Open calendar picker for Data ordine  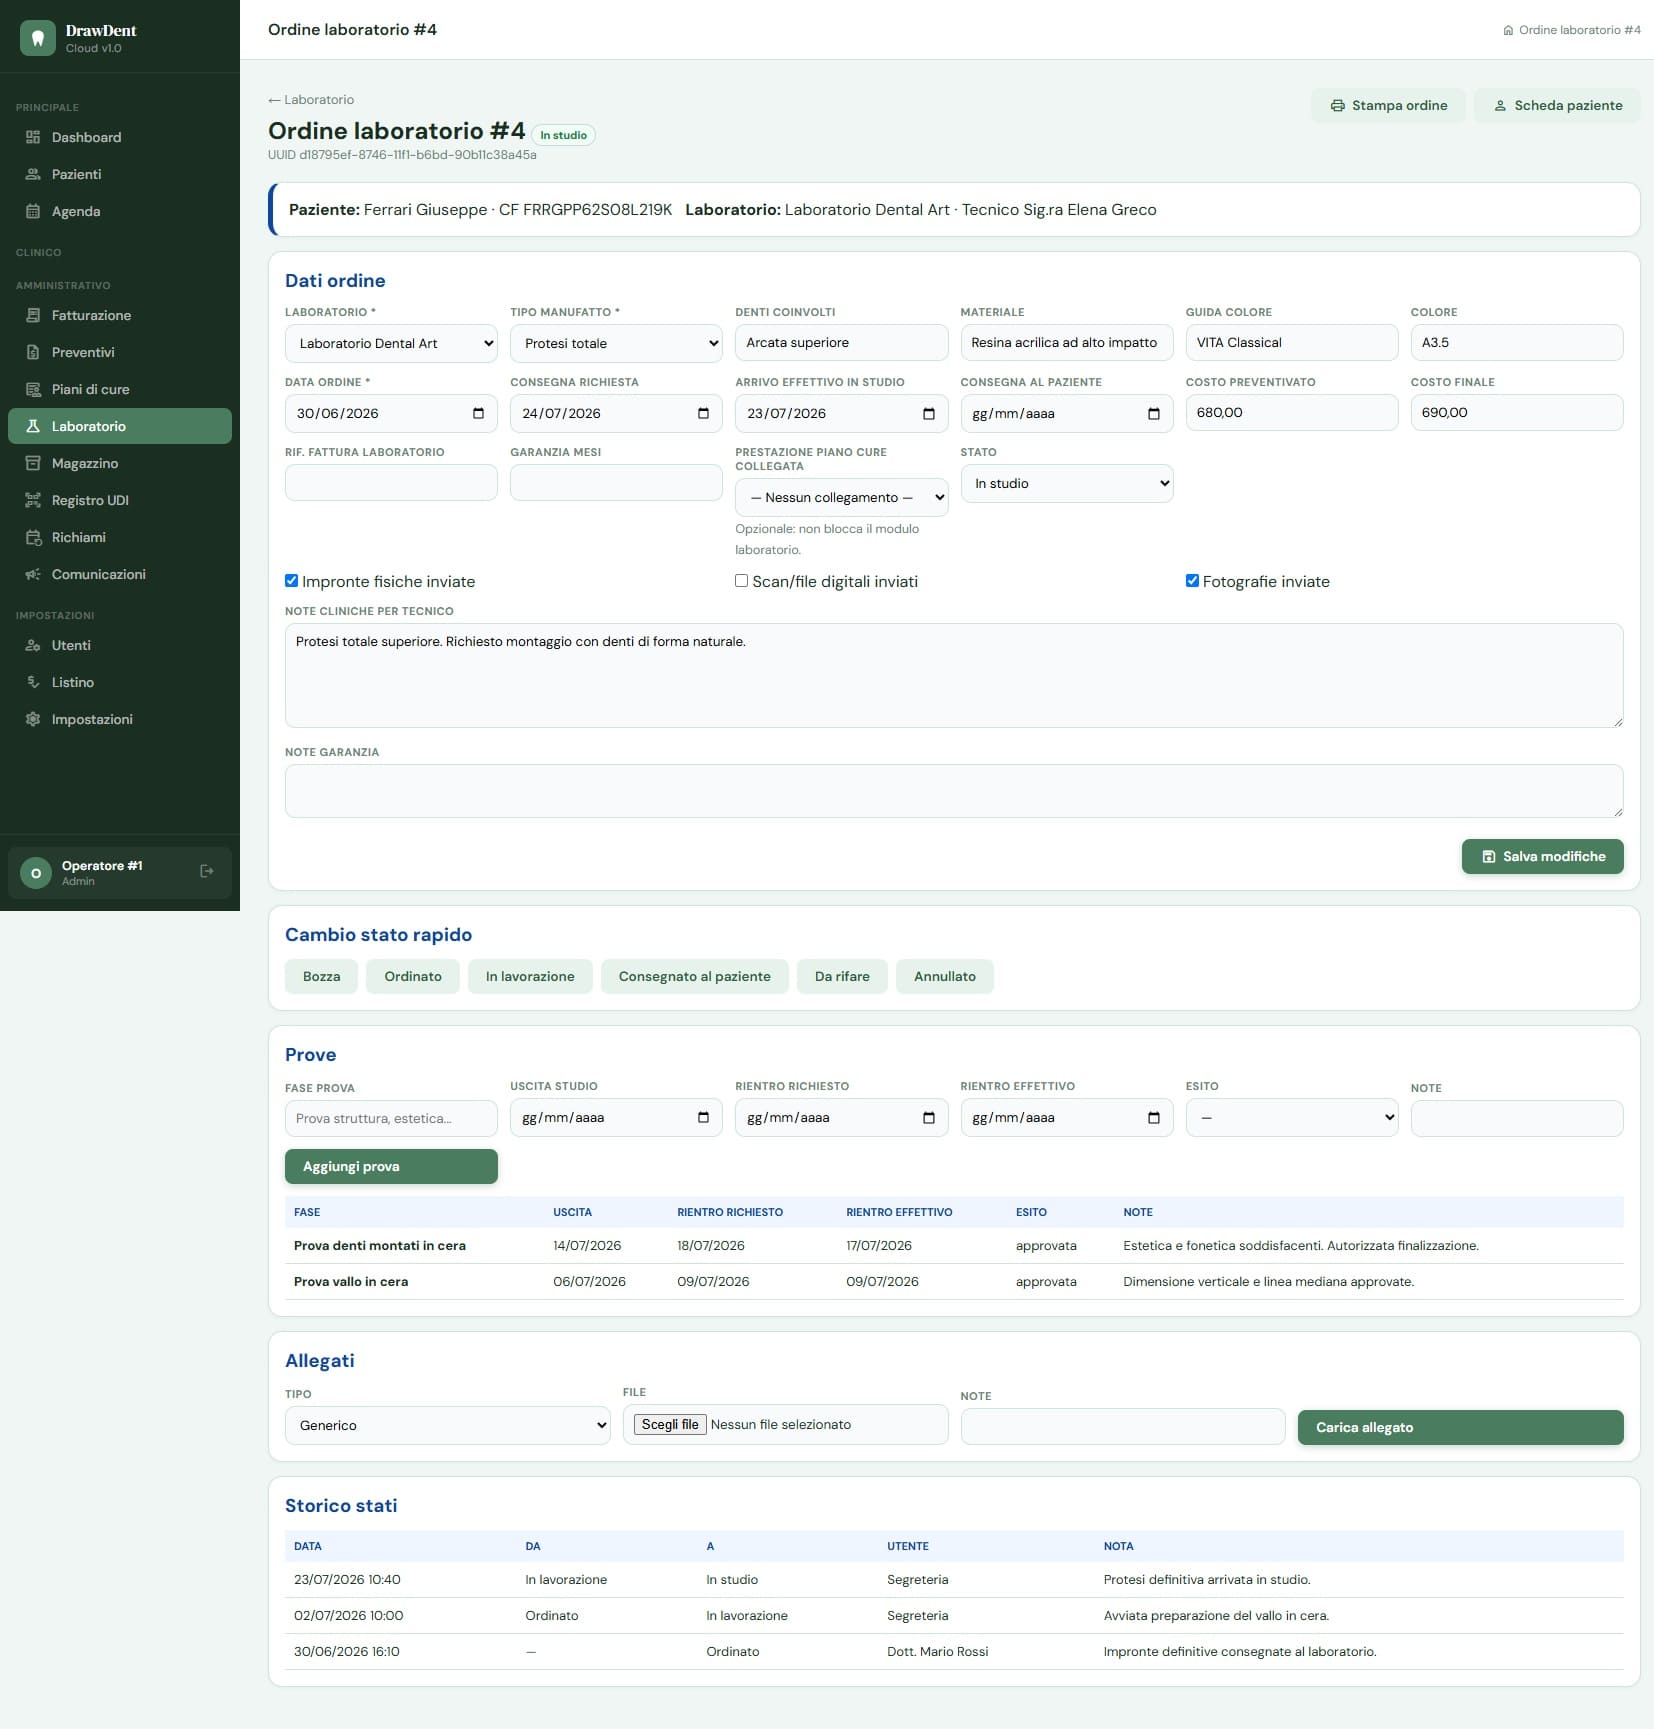click(x=478, y=413)
